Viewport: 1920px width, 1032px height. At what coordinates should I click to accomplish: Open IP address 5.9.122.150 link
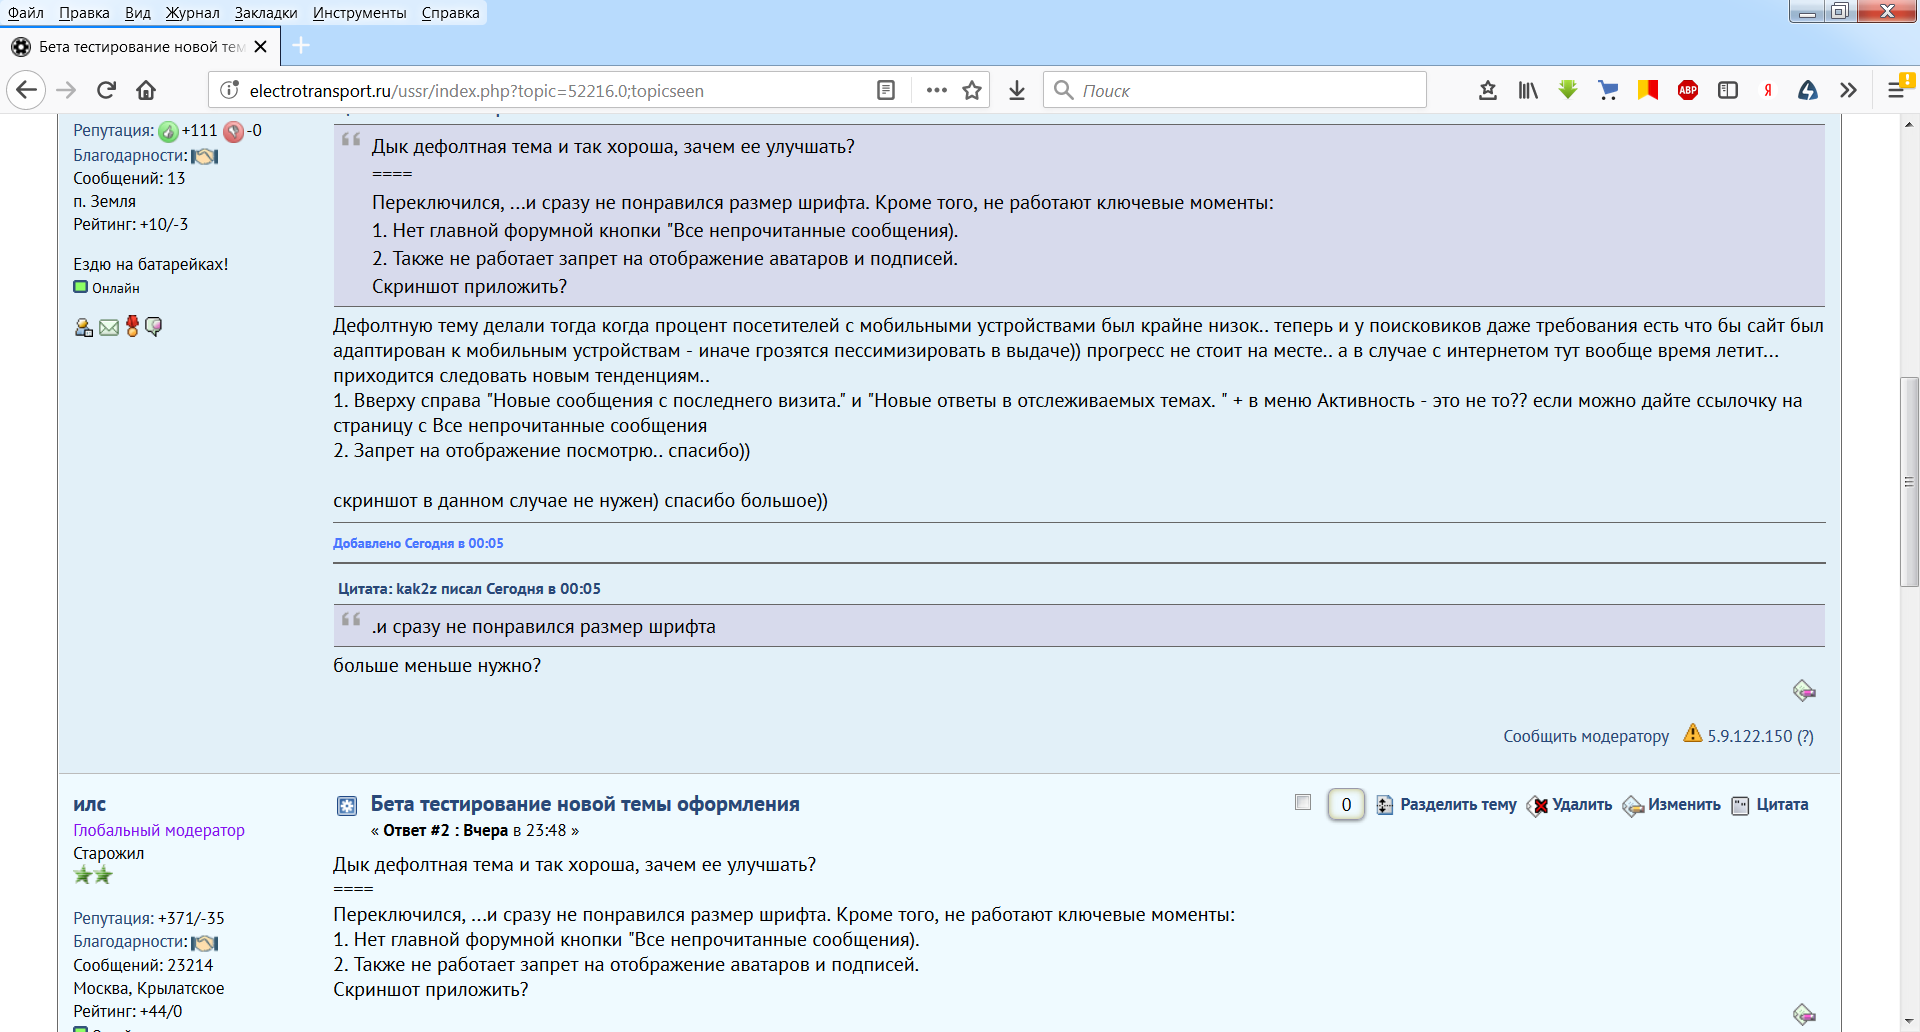click(x=1749, y=736)
